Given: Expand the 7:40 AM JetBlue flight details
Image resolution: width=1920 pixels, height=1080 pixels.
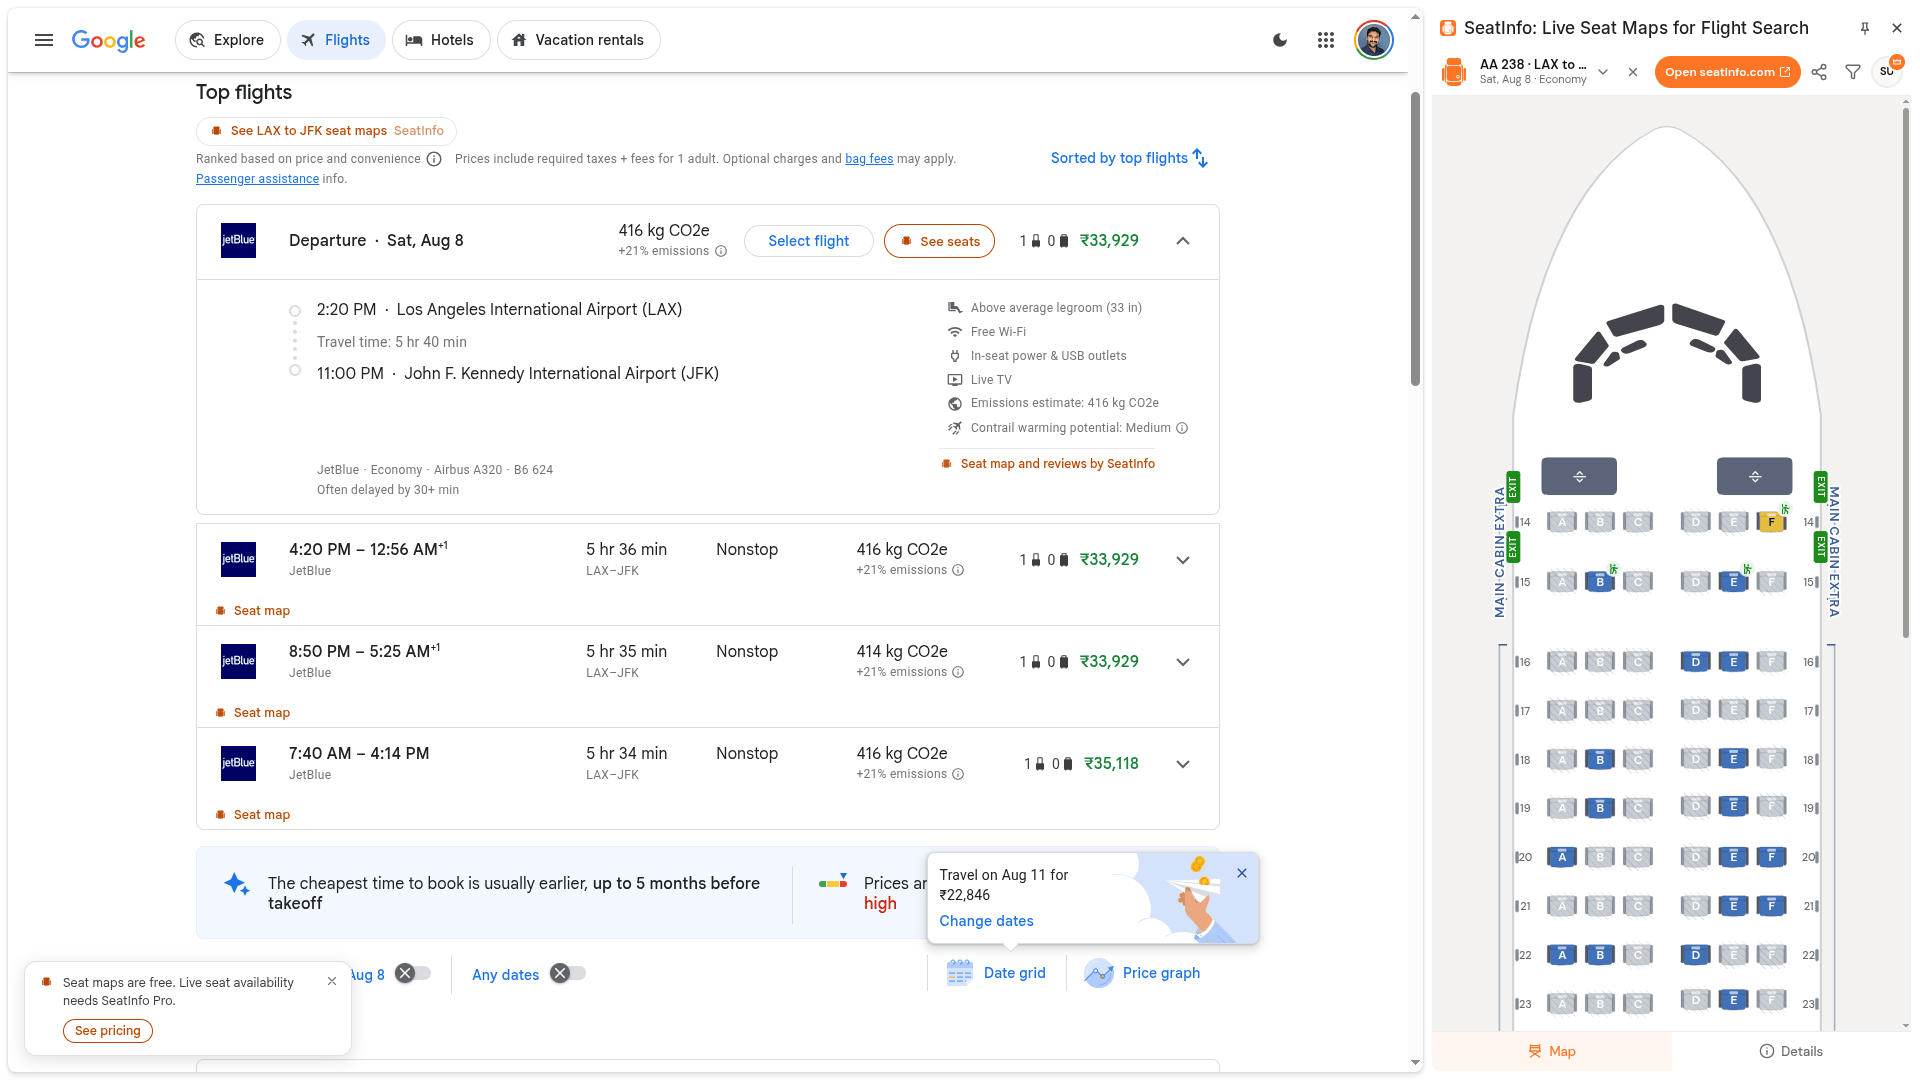Looking at the screenshot, I should tap(1183, 764).
